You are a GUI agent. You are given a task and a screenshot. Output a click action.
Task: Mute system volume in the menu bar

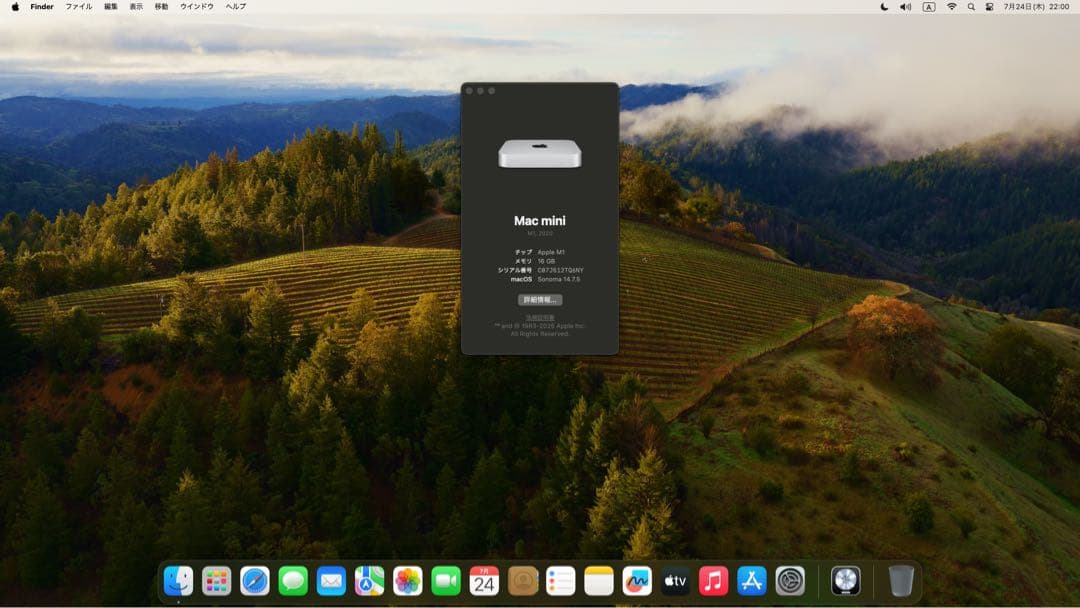tap(905, 8)
